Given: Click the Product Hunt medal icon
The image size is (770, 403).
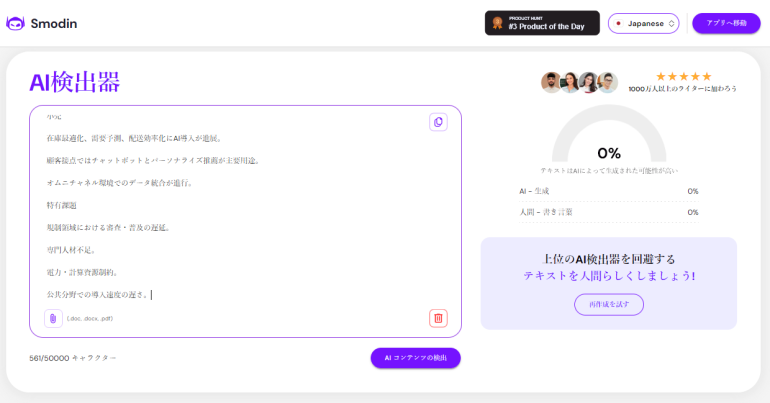Looking at the screenshot, I should pyautogui.click(x=497, y=23).
